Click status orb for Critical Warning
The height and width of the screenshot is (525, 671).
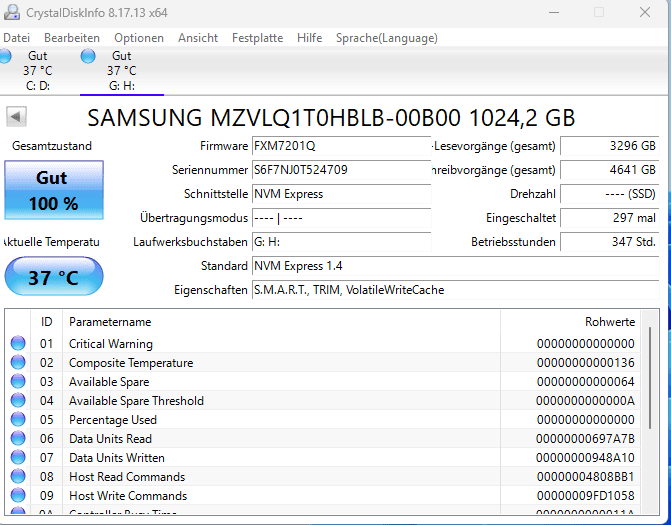(18, 343)
